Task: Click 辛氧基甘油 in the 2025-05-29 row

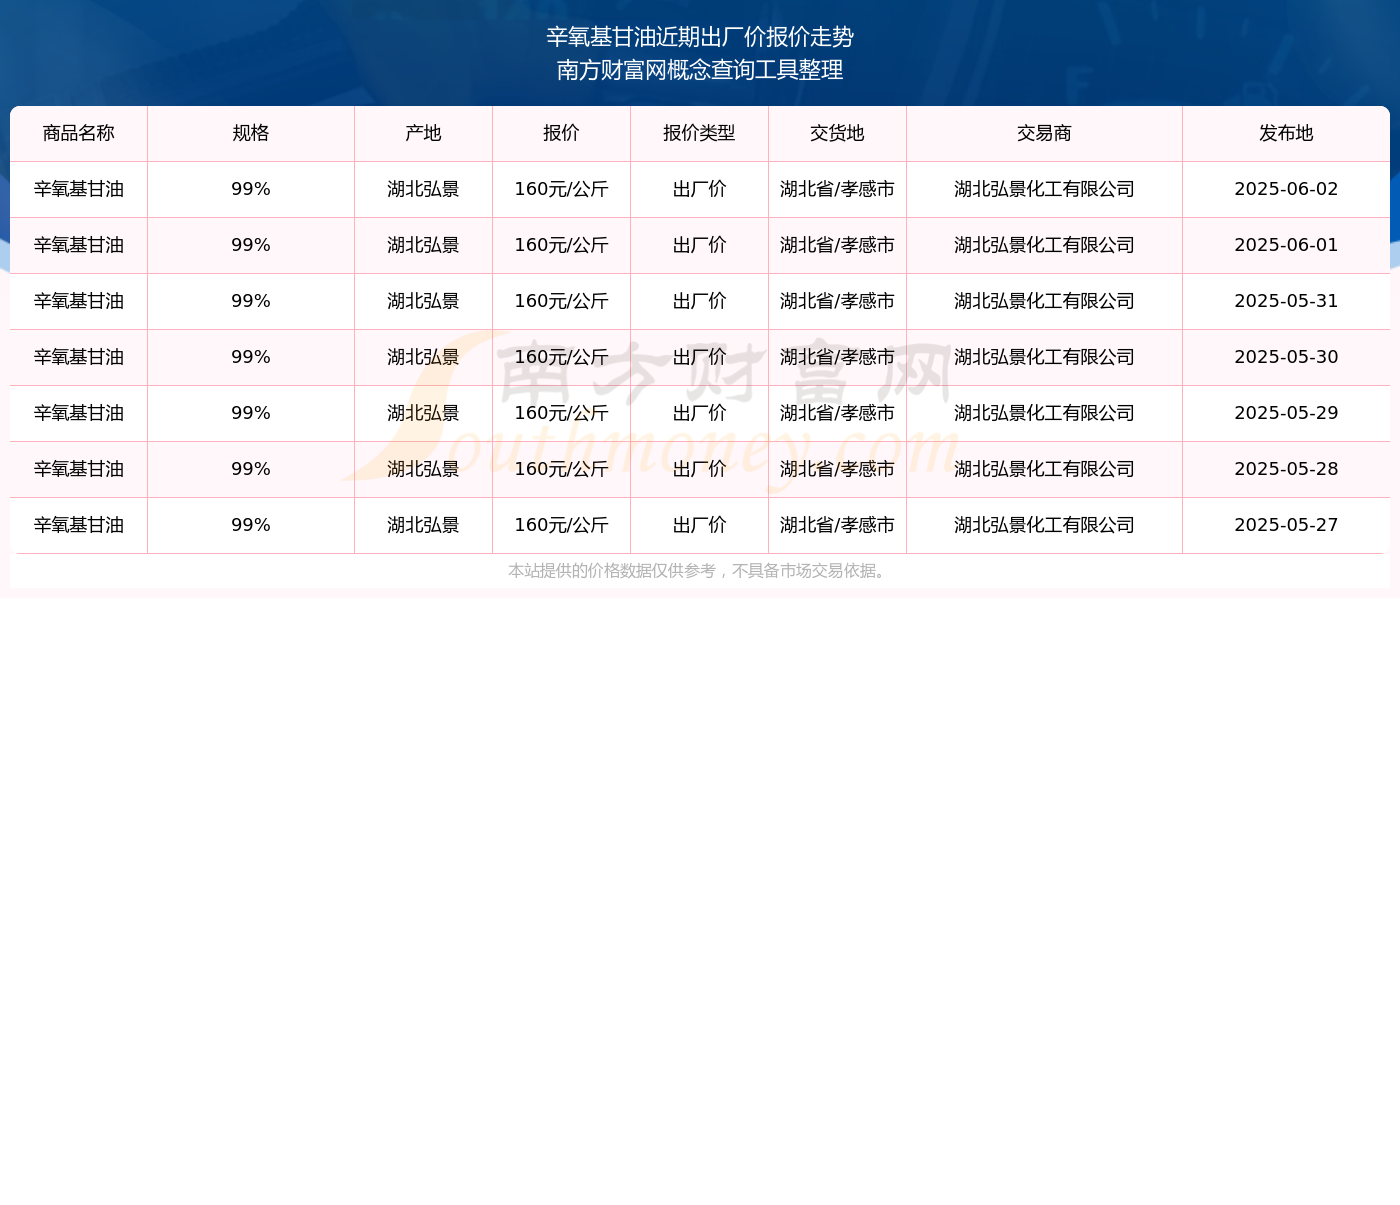Action: (x=79, y=414)
